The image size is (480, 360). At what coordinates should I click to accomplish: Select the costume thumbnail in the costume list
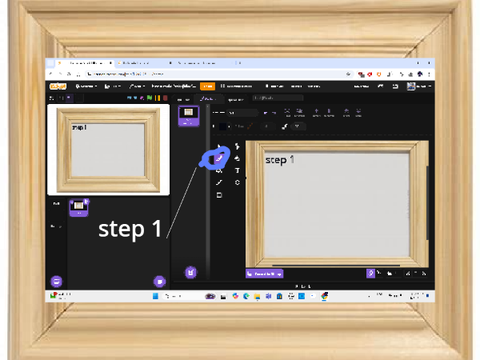189,116
